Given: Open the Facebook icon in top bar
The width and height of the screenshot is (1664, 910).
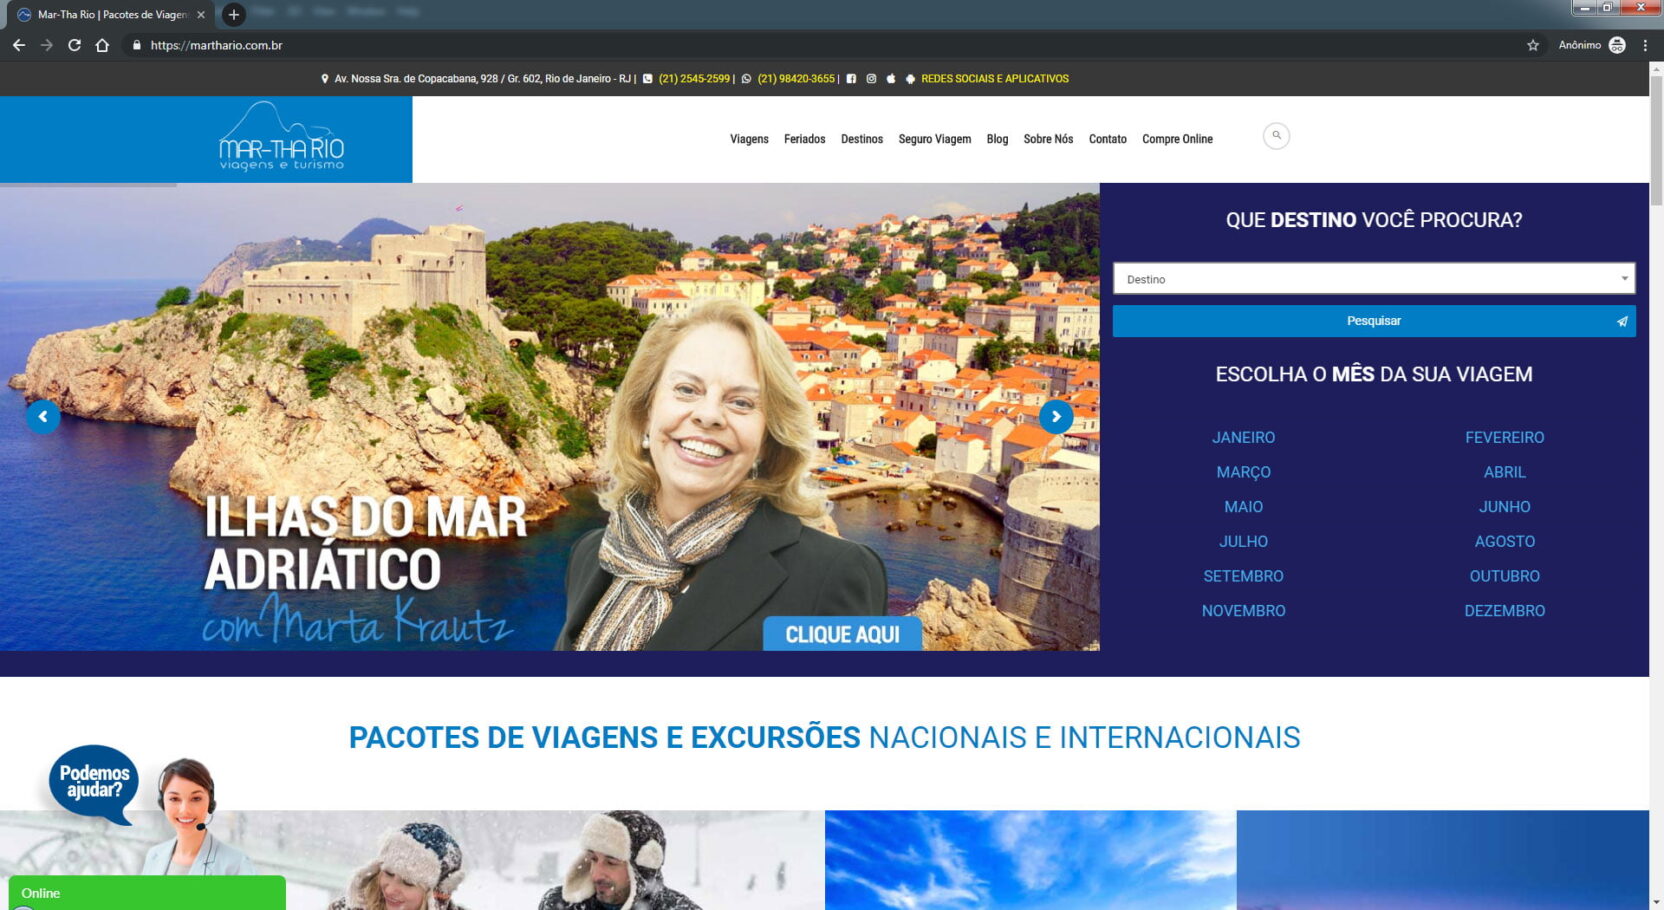Looking at the screenshot, I should pyautogui.click(x=851, y=79).
